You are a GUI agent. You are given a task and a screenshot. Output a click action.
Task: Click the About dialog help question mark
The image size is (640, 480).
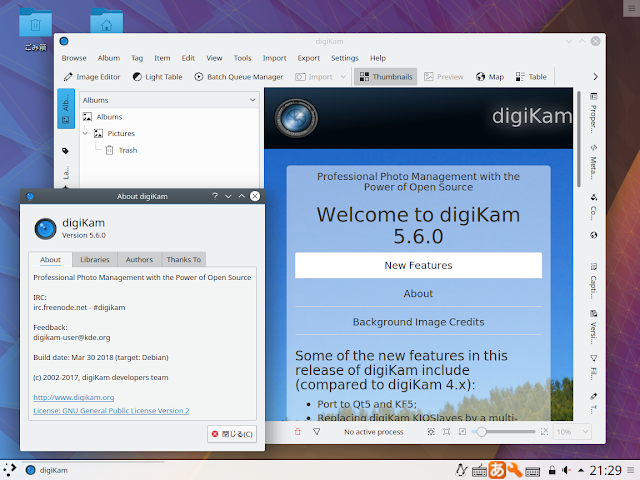click(215, 196)
